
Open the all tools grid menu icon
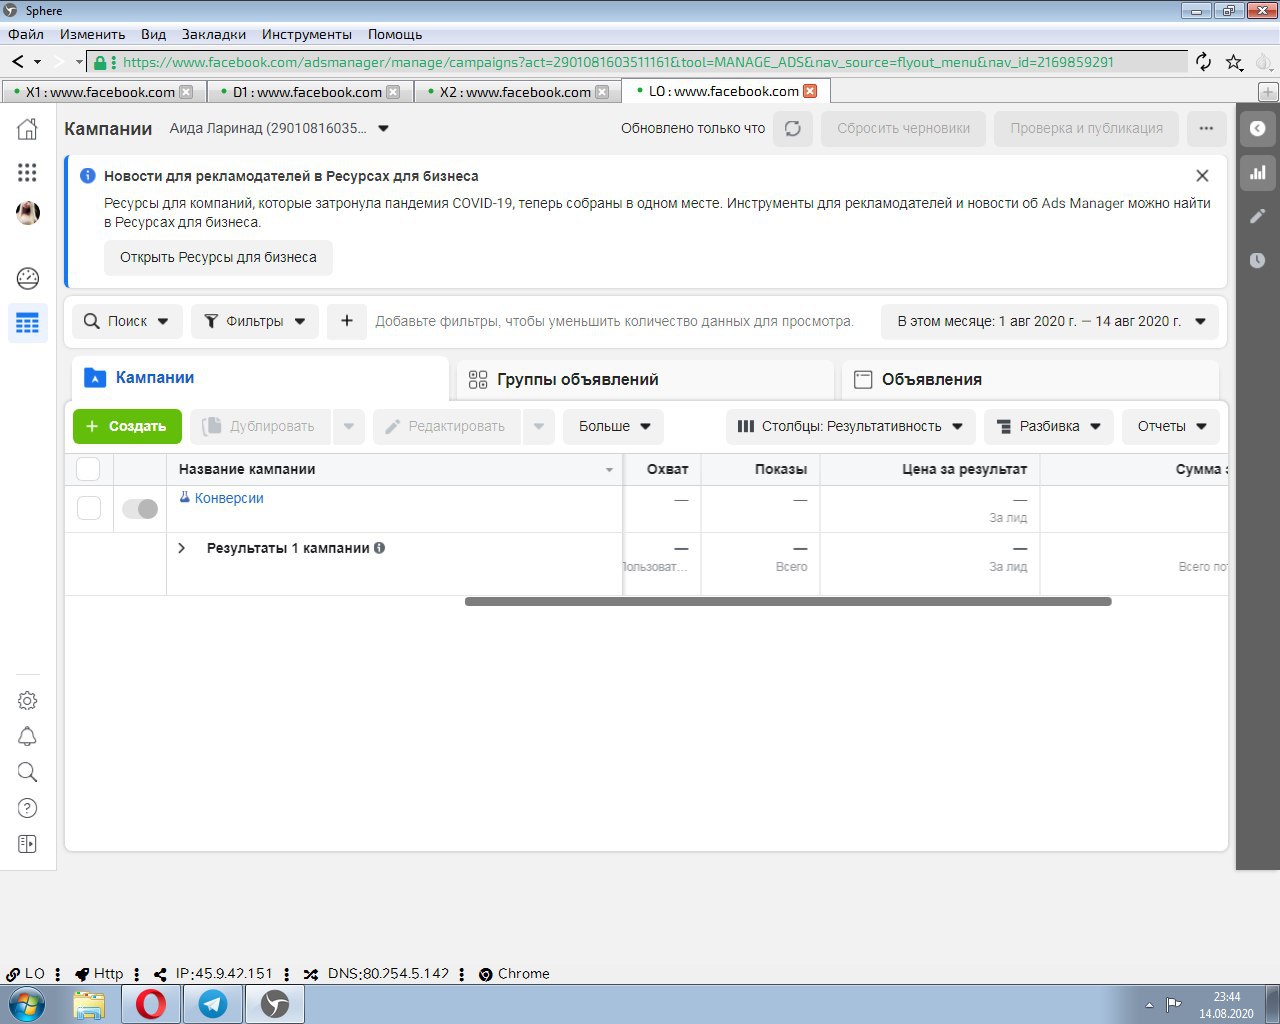(x=28, y=172)
